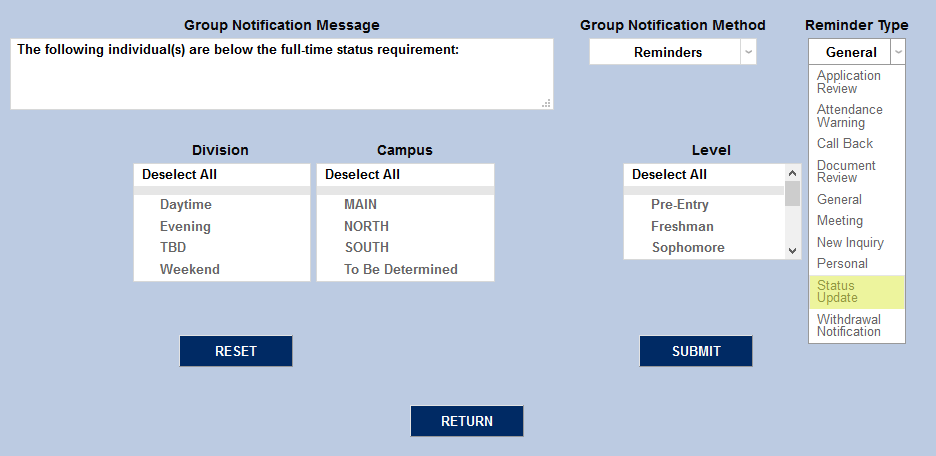The image size is (936, 456).
Task: Choose NORTH in the Campus list
Action: coord(366,226)
